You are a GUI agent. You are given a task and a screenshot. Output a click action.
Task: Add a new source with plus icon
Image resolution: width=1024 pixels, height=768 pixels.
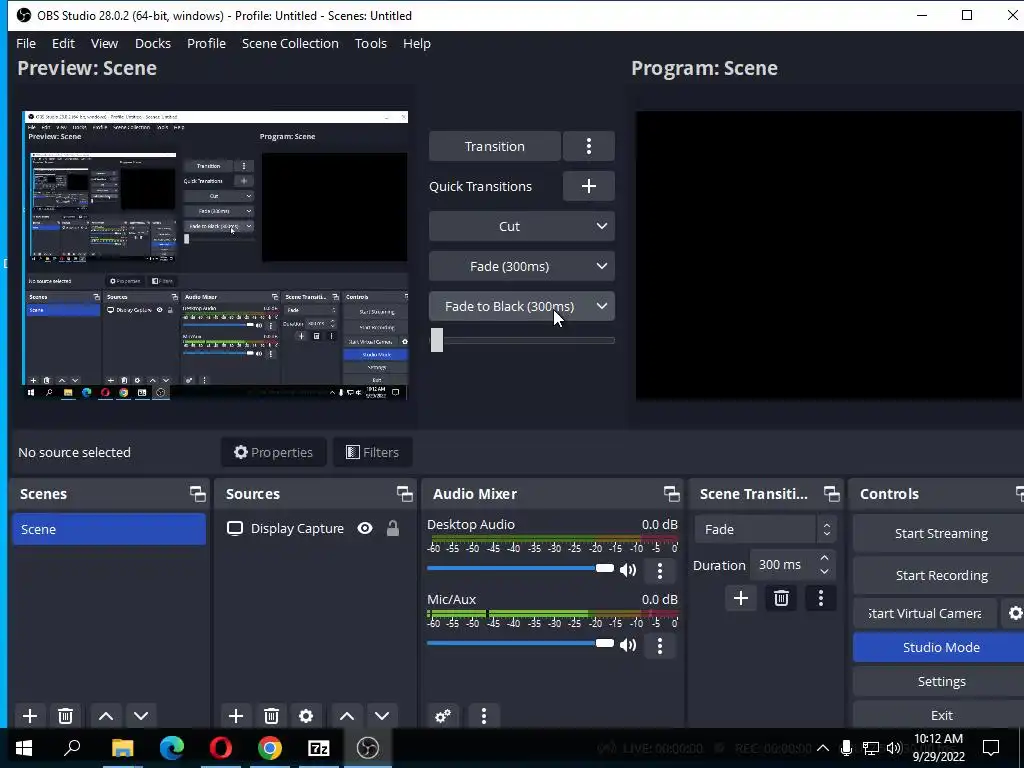pos(236,716)
